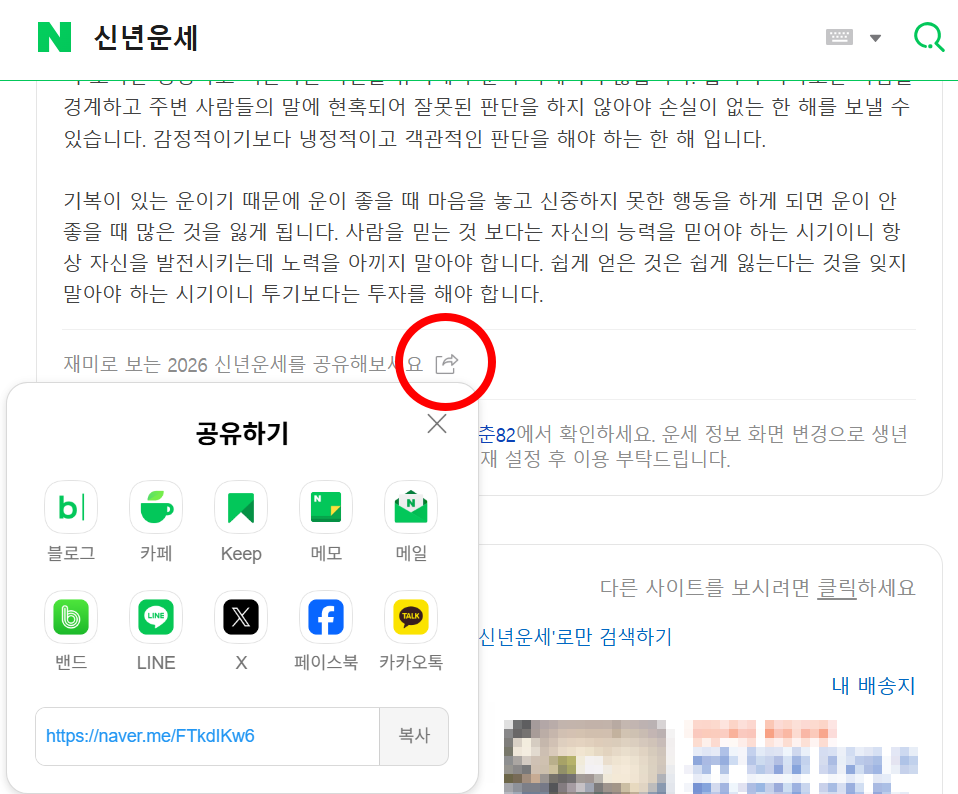Image resolution: width=958 pixels, height=794 pixels.
Task: Open search using the magnifier icon
Action: (929, 36)
